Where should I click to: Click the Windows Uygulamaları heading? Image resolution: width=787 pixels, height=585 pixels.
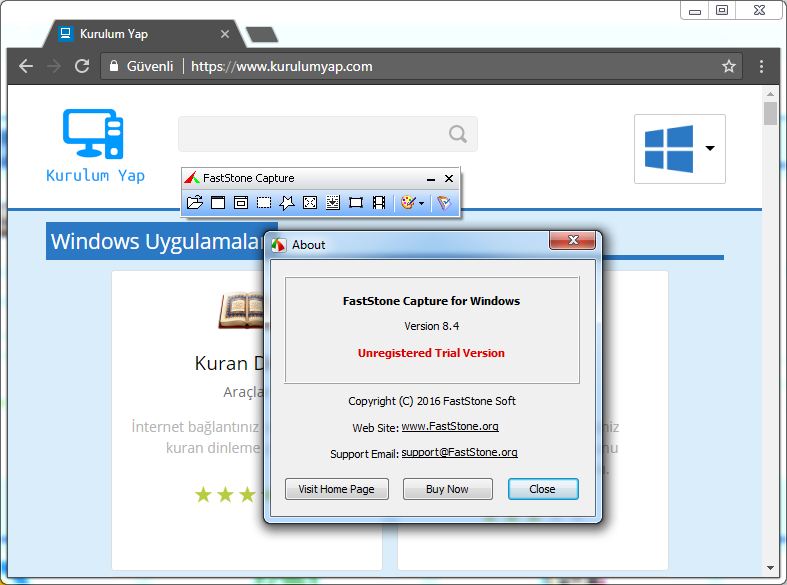(x=158, y=241)
